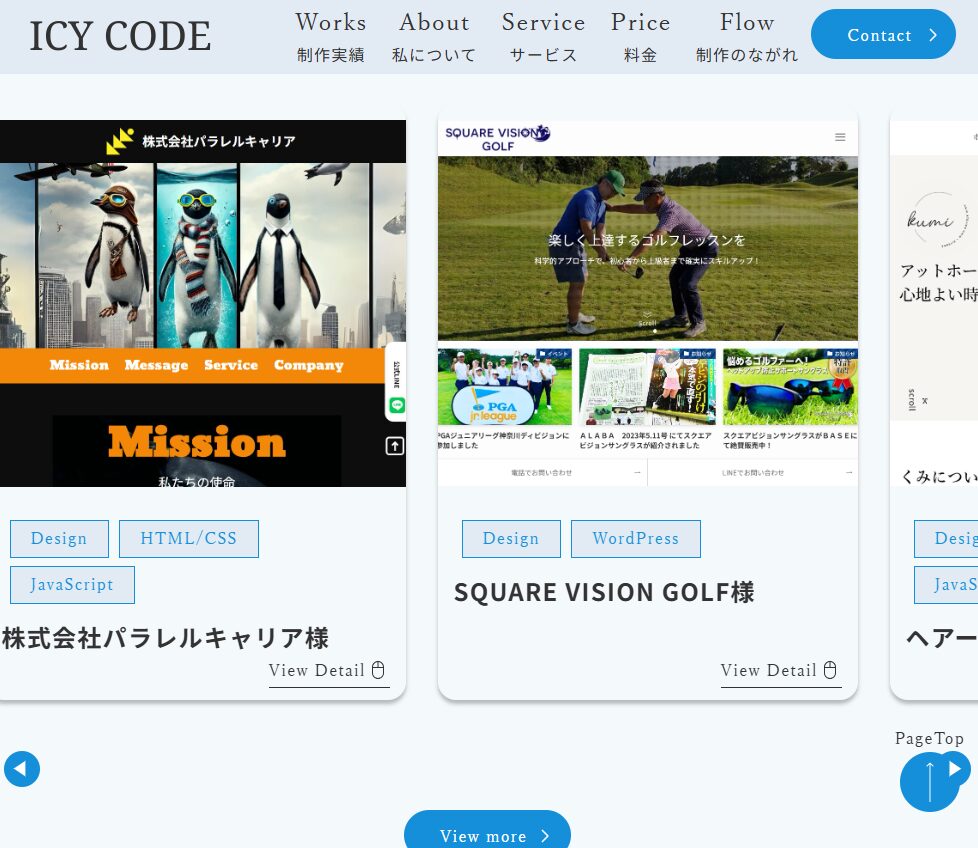The width and height of the screenshot is (978, 848).
Task: Open the Works 制作実績 navigation item
Action: pyautogui.click(x=330, y=37)
